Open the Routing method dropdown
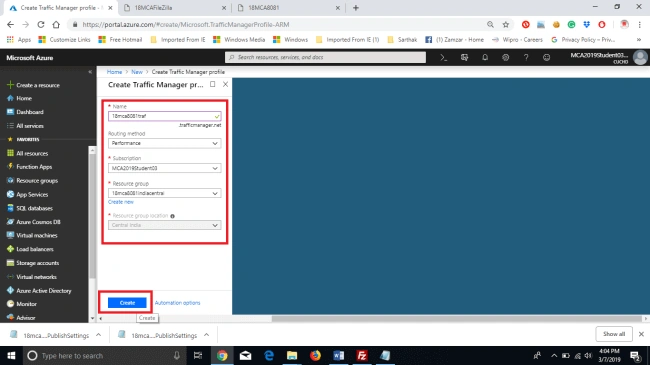This screenshot has width=650, height=365. [x=165, y=143]
